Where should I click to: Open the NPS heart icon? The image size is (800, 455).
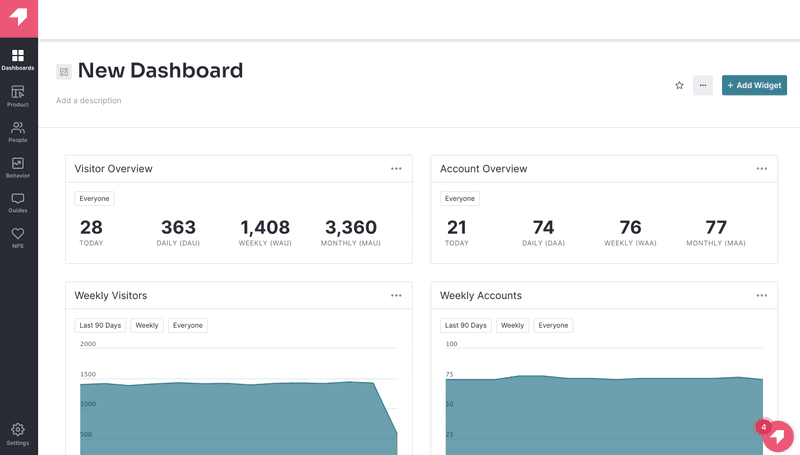click(18, 238)
